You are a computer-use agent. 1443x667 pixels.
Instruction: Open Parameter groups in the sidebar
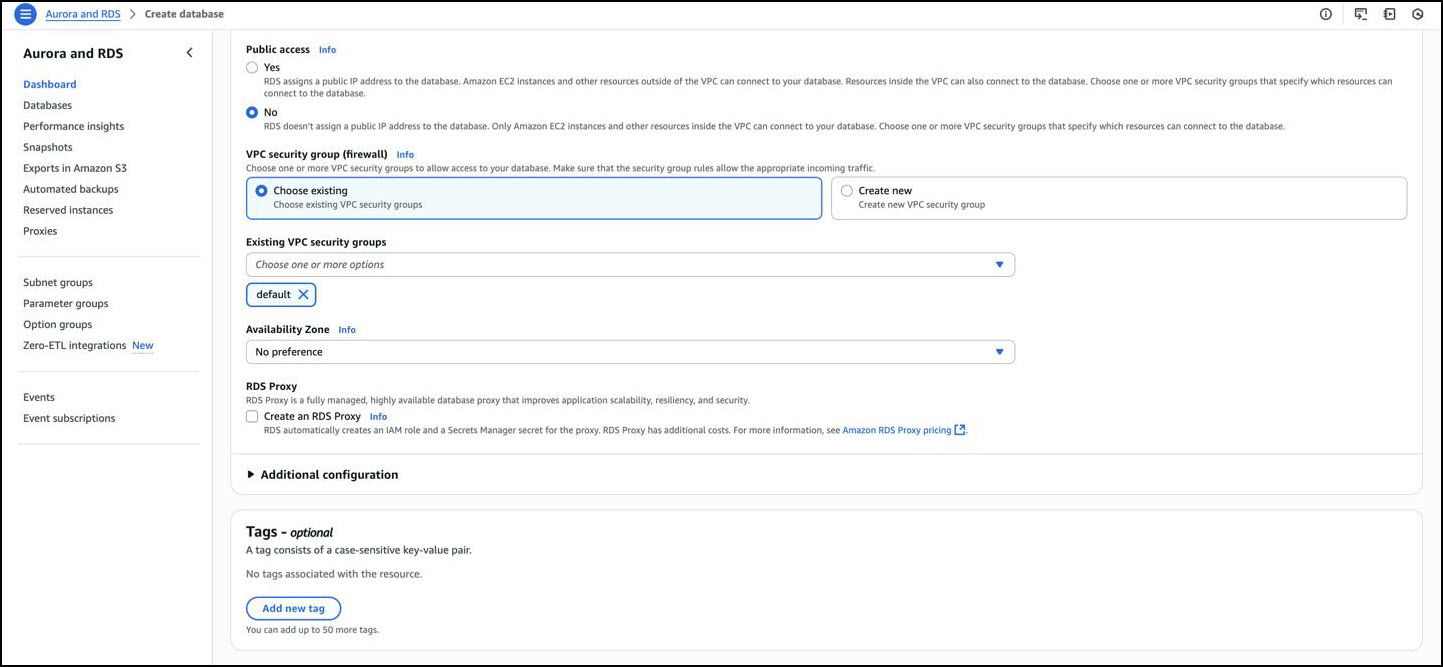click(65, 303)
